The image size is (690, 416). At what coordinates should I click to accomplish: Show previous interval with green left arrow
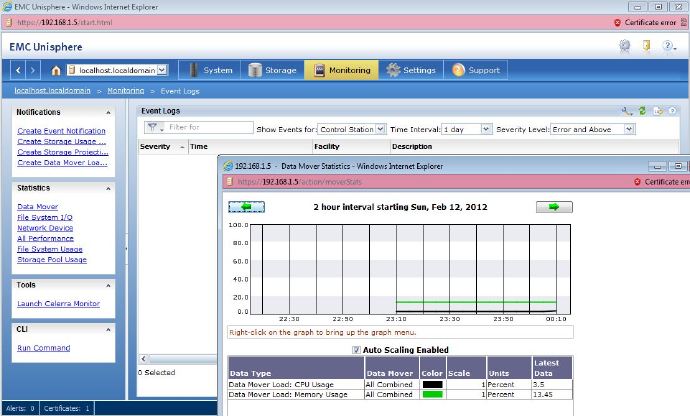(246, 207)
